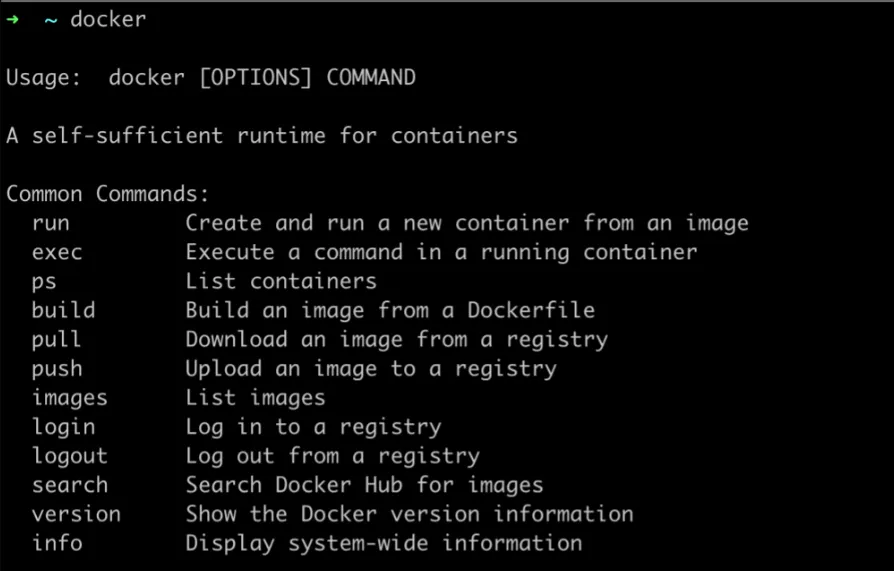This screenshot has width=894, height=571.
Task: Click the "Common Commands:" heading
Action: pyautogui.click(x=108, y=194)
